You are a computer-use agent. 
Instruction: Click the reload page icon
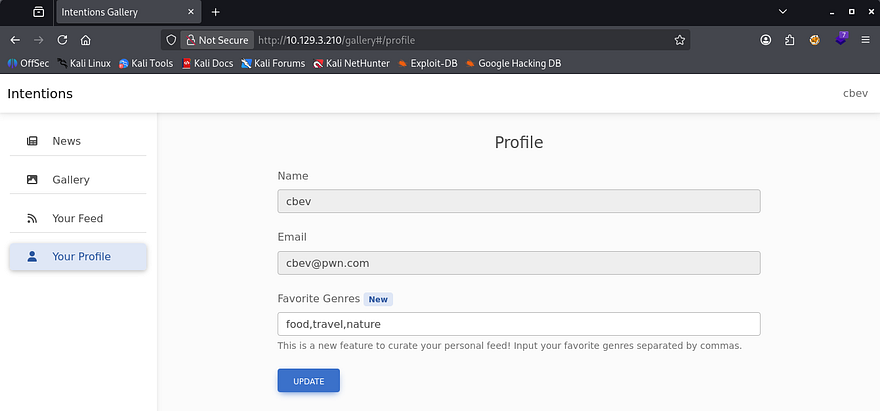[62, 40]
